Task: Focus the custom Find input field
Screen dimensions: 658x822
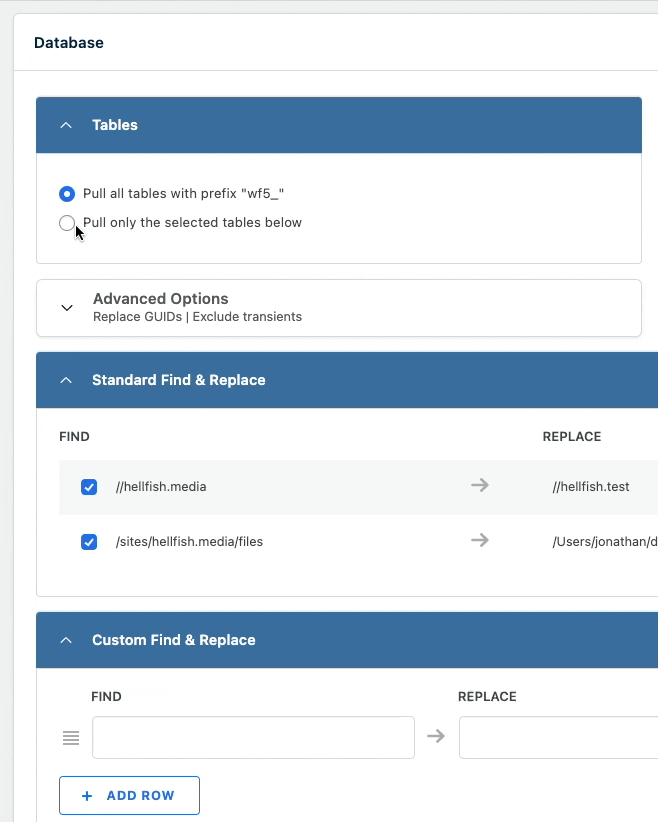Action: tap(253, 738)
